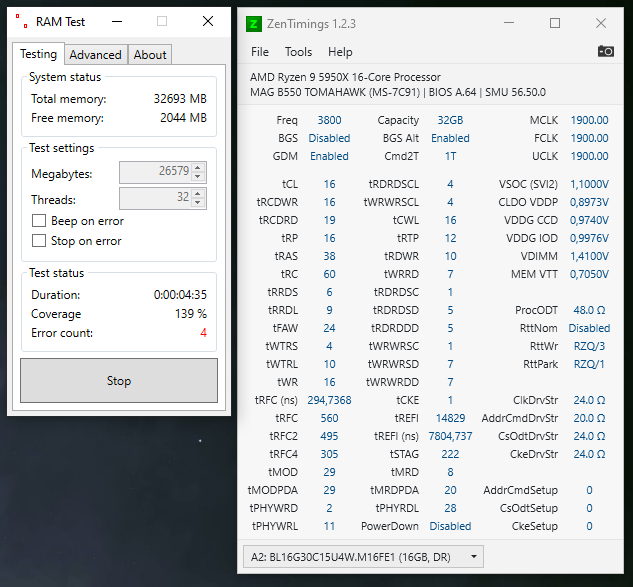Viewport: 633px width, 587px height.
Task: Click the VSOC (SVI2) value 1,1000V
Action: pyautogui.click(x=589, y=184)
